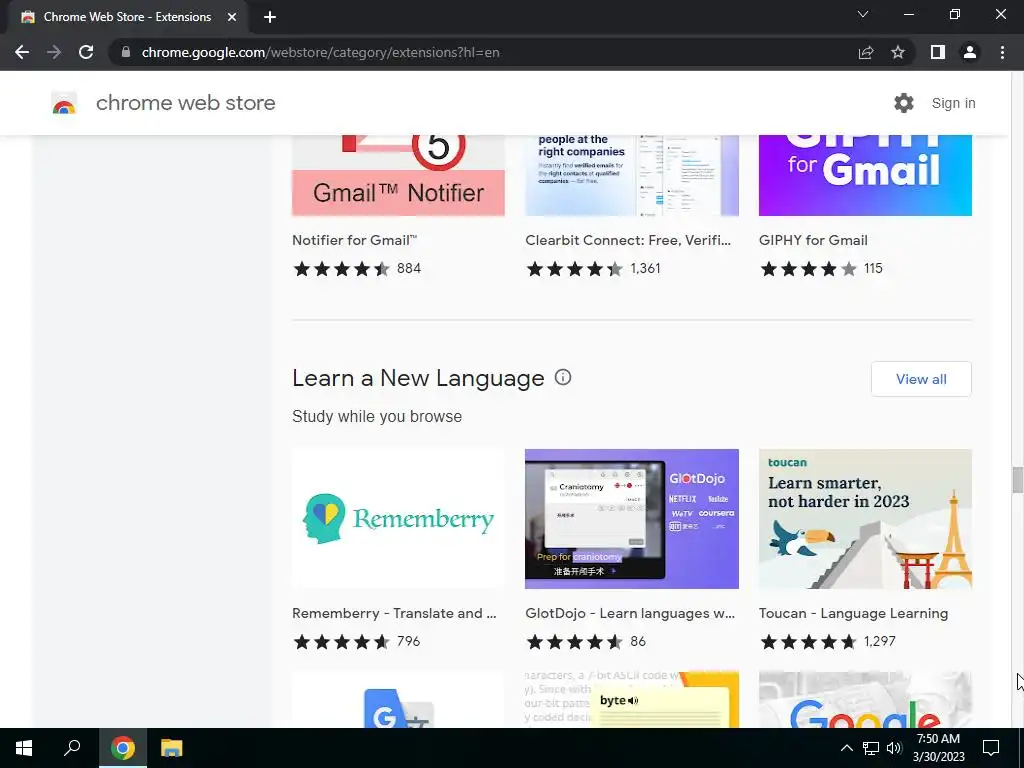Show info about Learn a New Language
Viewport: 1024px width, 768px height.
(562, 377)
